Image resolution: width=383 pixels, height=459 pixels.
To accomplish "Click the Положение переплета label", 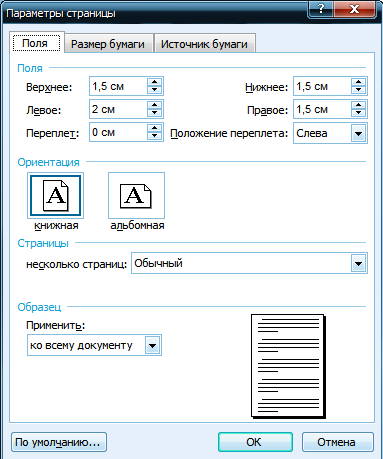I will pos(229,133).
